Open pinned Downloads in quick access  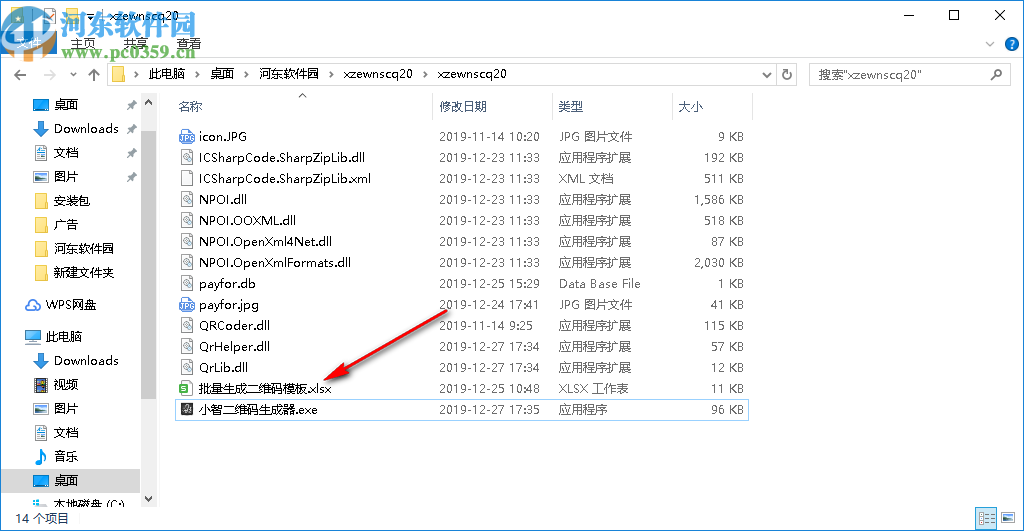point(76,129)
